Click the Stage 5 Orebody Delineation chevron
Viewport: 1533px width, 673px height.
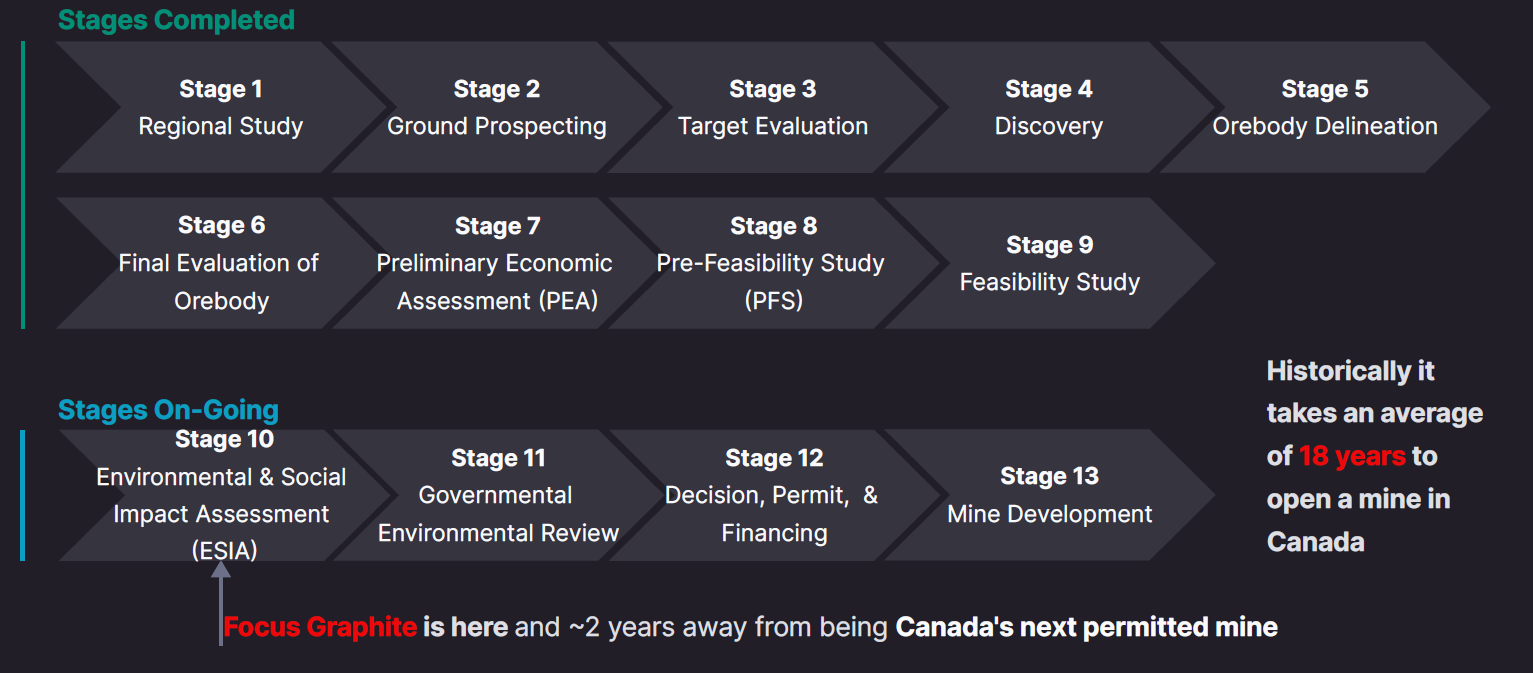point(1325,108)
